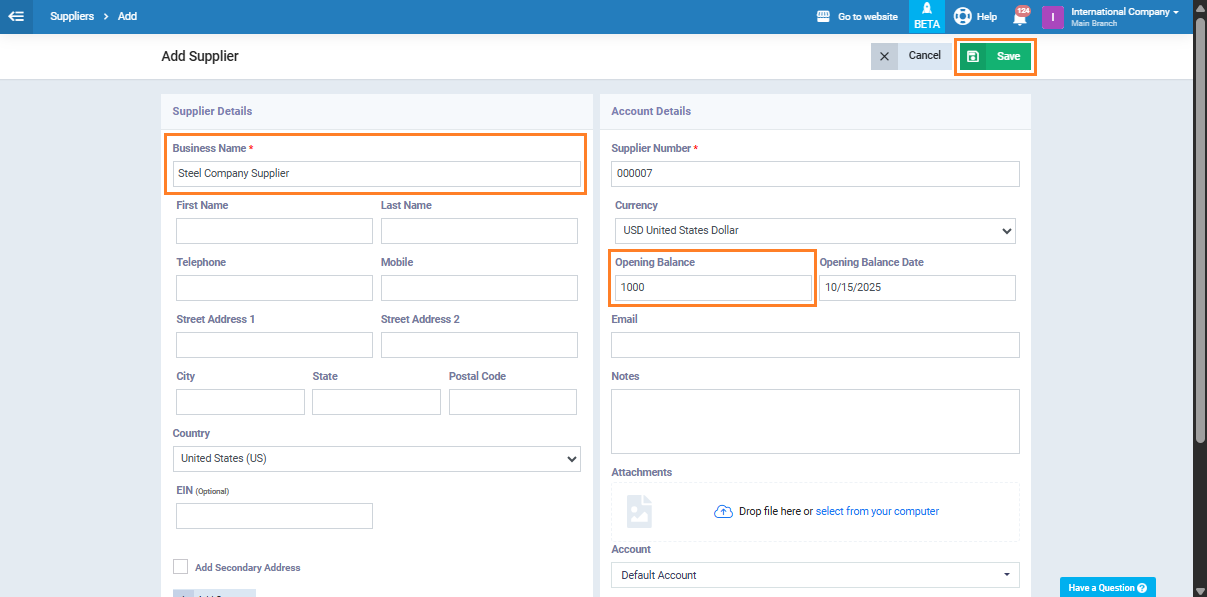
Task: Click the upload cloud icon in Attachments
Action: click(723, 511)
